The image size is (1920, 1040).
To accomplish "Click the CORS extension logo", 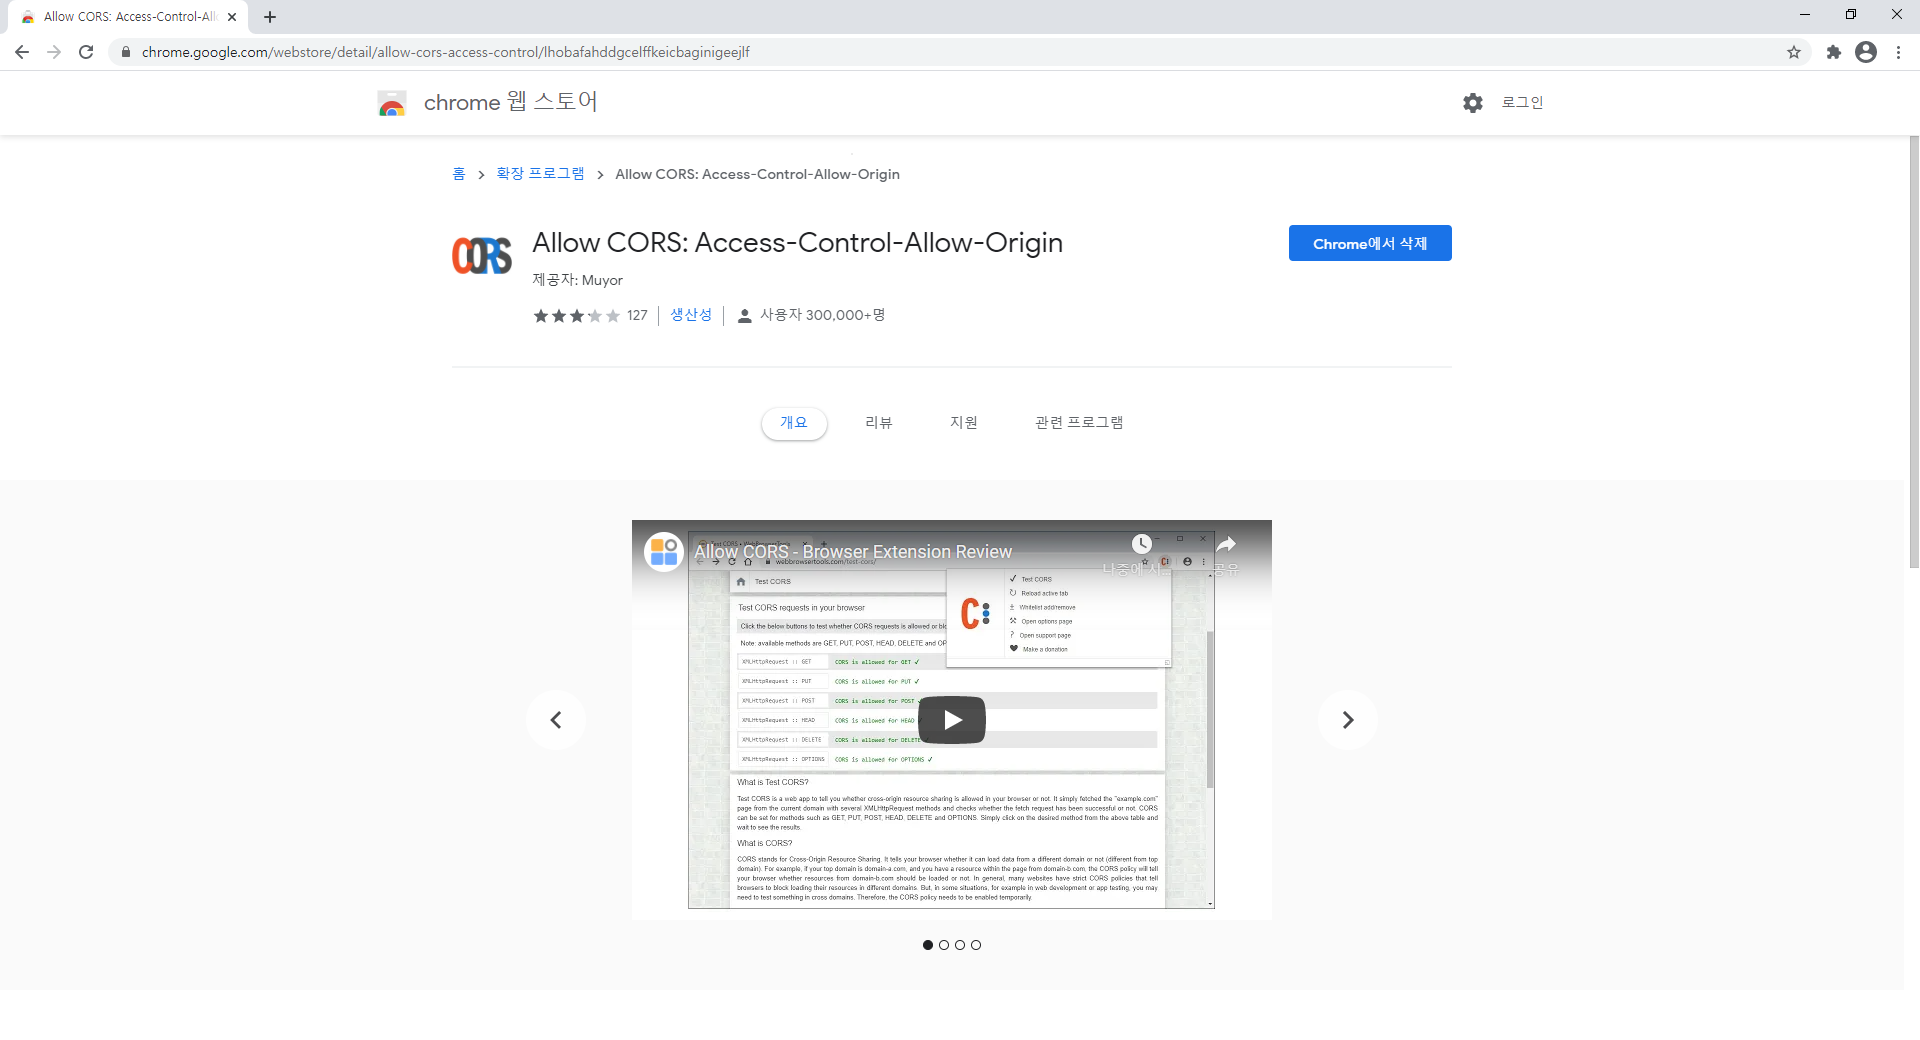I will 482,256.
